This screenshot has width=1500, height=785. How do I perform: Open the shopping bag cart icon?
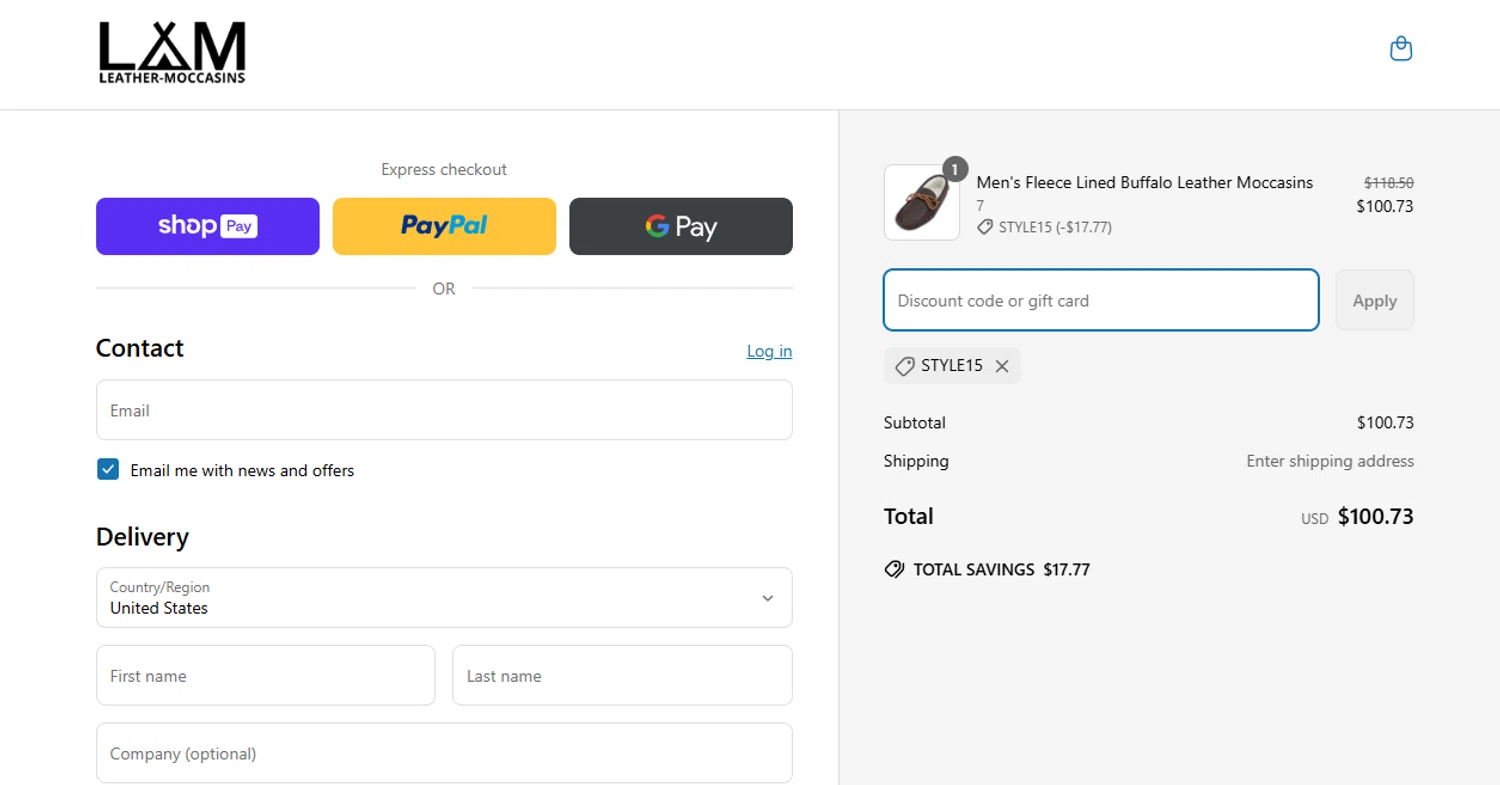point(1401,49)
